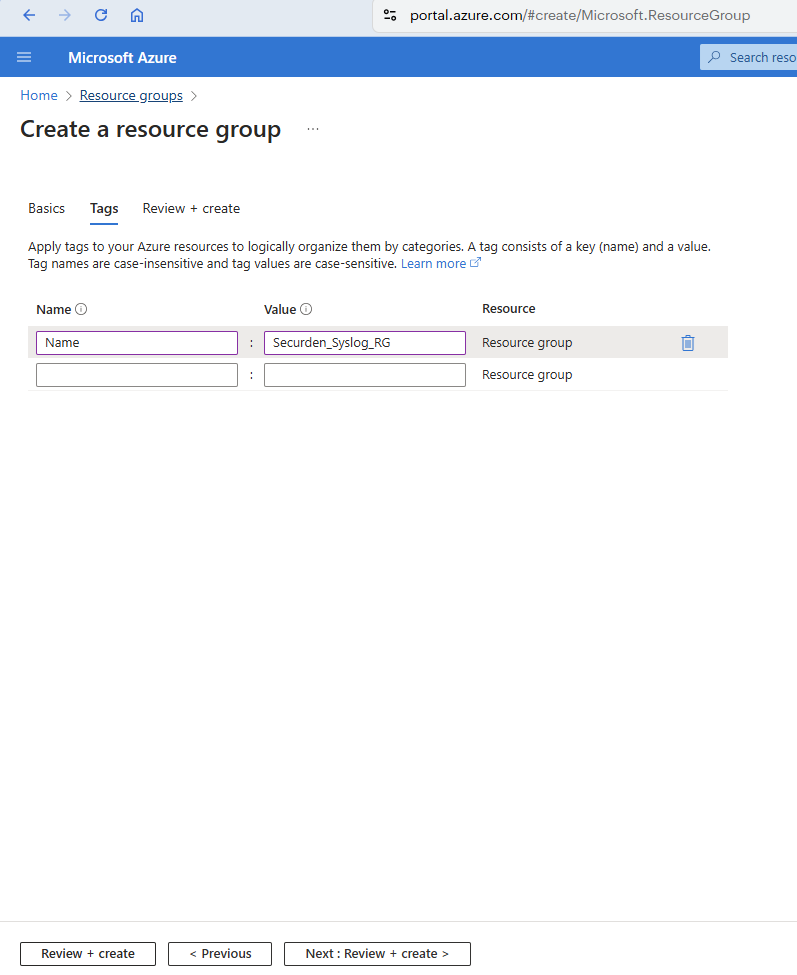Go to Home breadcrumb
The width and height of the screenshot is (797, 975).
point(39,95)
